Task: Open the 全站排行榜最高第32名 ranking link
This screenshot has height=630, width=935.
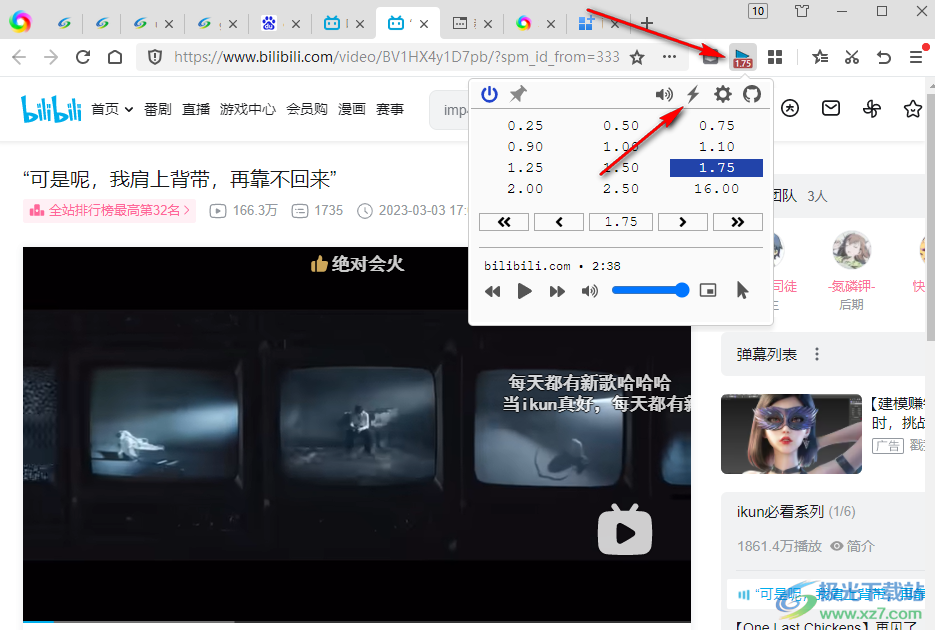Action: click(x=110, y=210)
